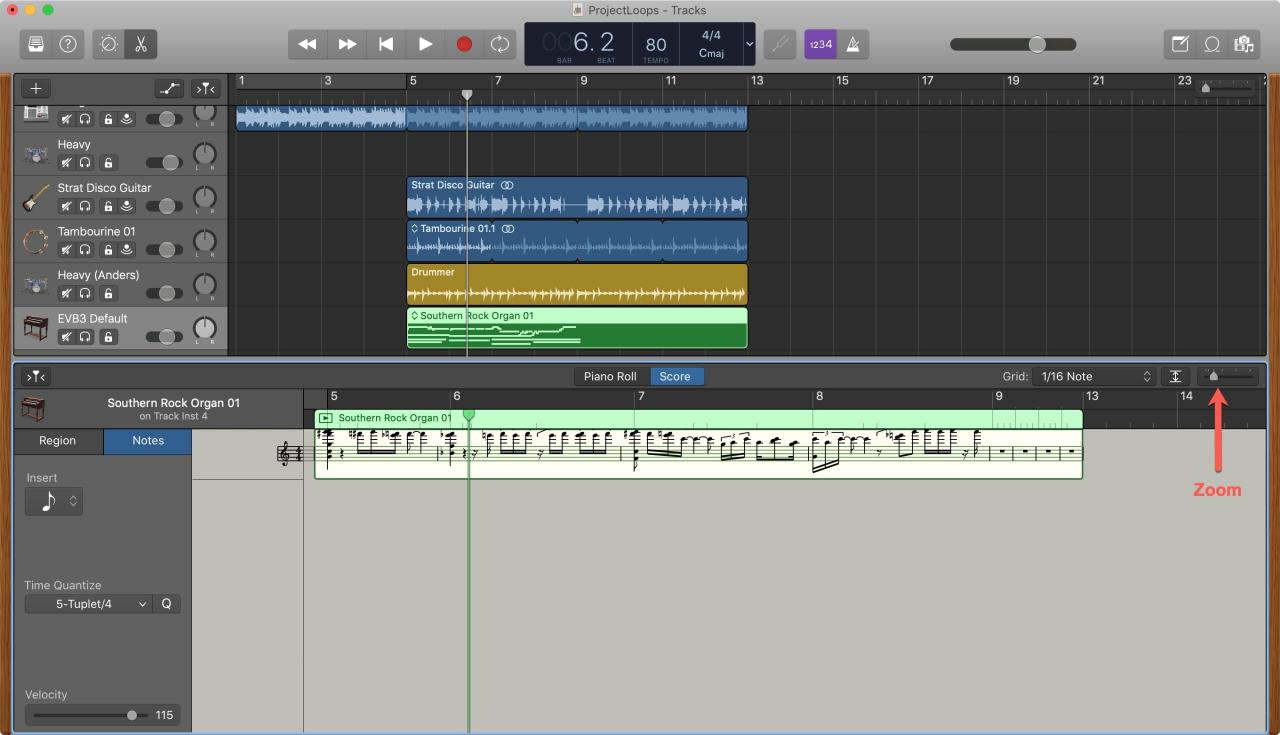Add a new track with plus button
1280x735 pixels.
[x=36, y=89]
